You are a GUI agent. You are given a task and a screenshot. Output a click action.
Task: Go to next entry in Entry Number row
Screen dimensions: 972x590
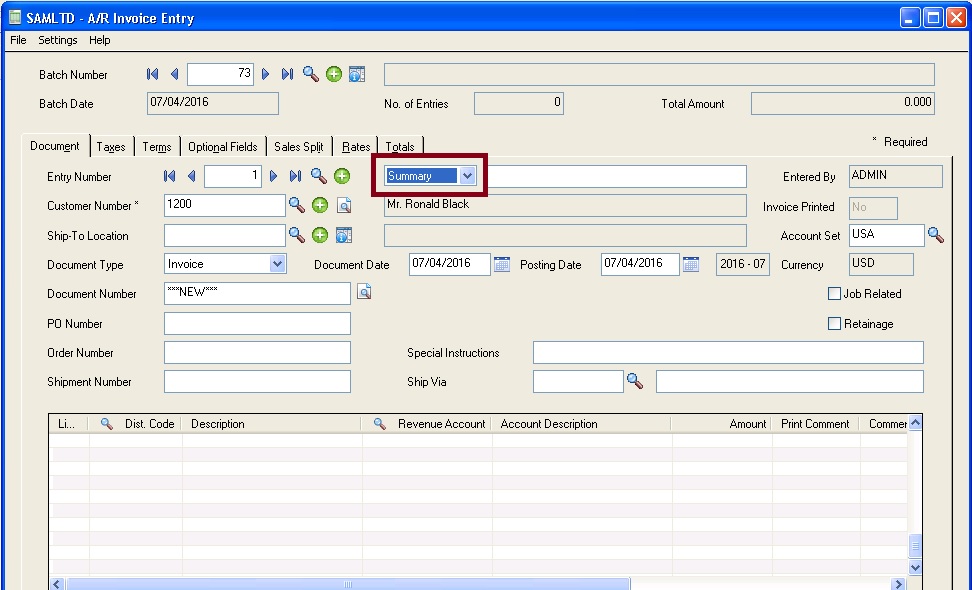[273, 176]
